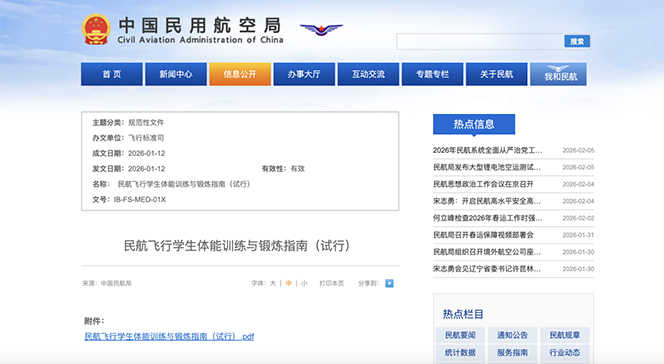
Task: Focus the site search input field
Action: pos(480,41)
